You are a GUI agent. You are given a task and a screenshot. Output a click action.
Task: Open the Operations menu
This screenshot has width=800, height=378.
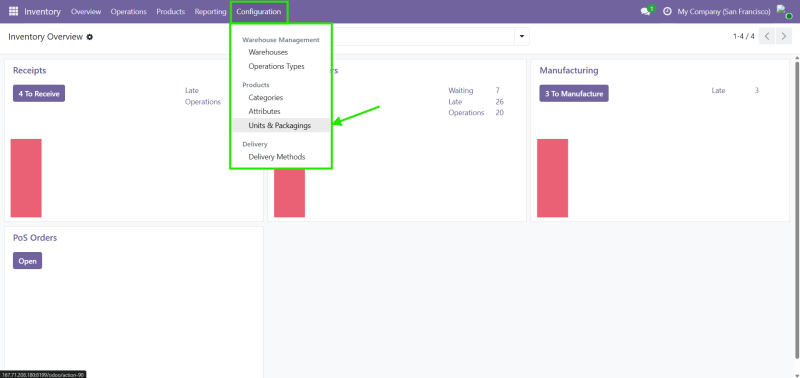(129, 11)
